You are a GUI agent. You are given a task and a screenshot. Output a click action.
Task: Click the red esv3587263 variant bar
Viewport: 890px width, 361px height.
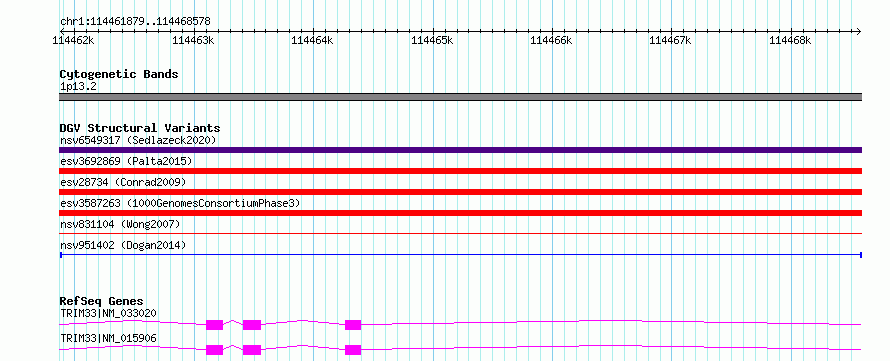point(460,213)
